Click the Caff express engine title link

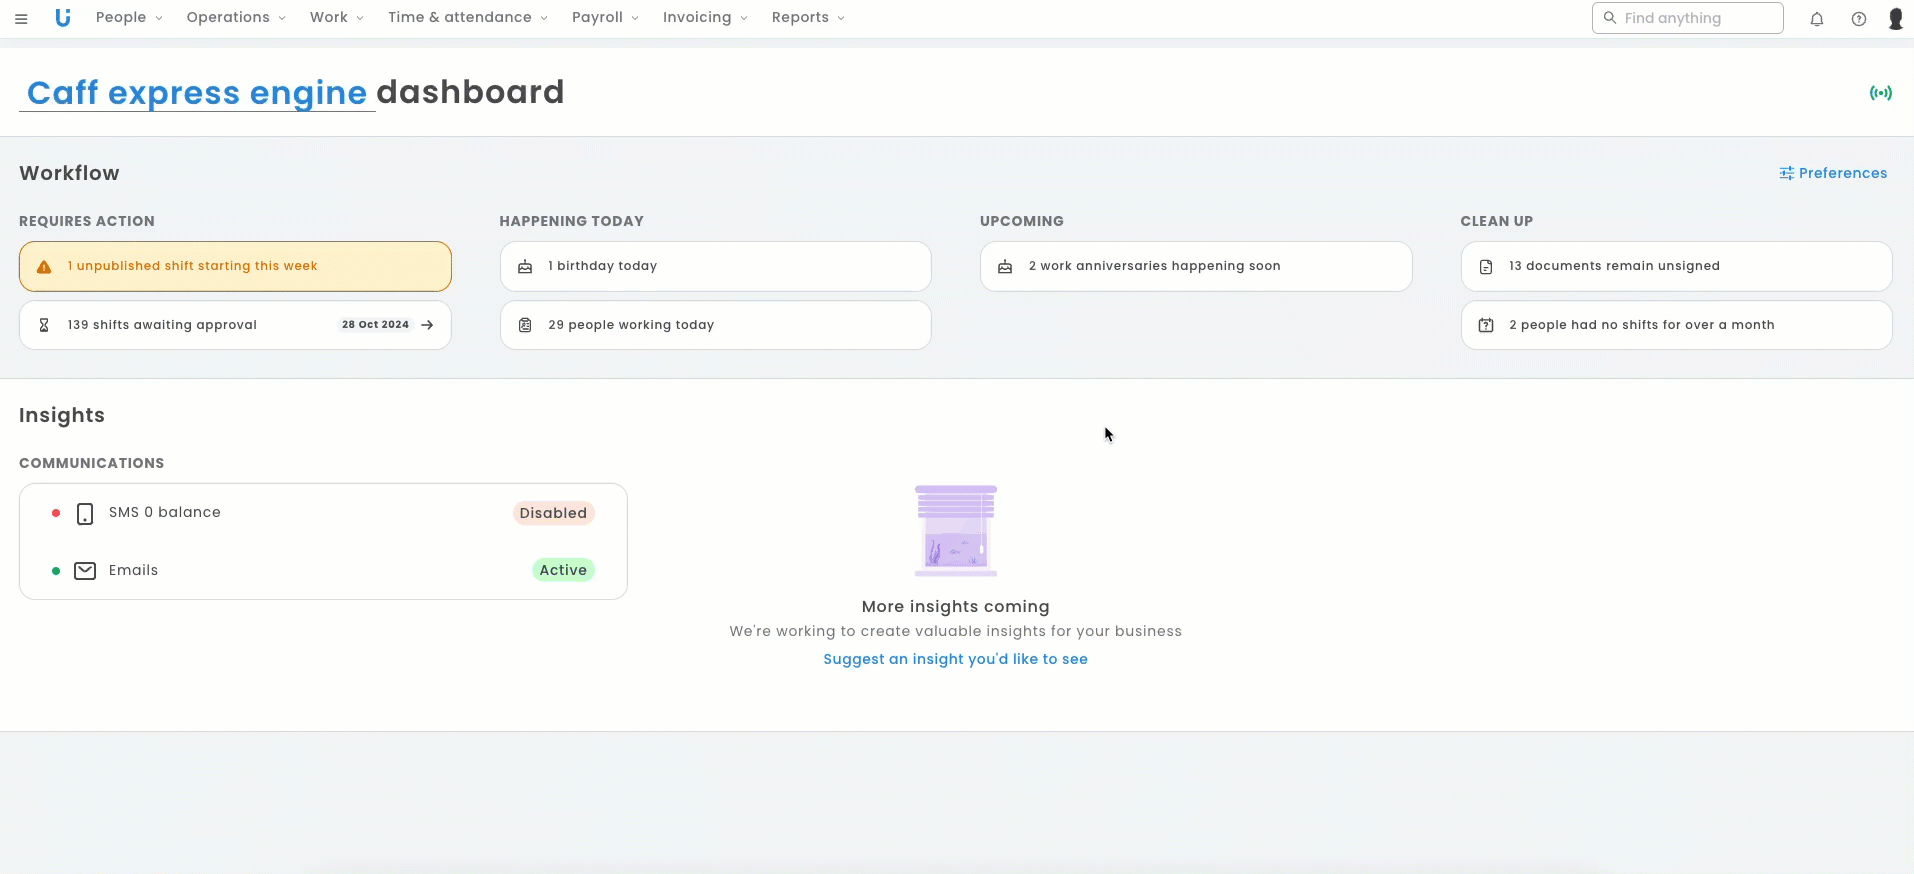click(197, 93)
